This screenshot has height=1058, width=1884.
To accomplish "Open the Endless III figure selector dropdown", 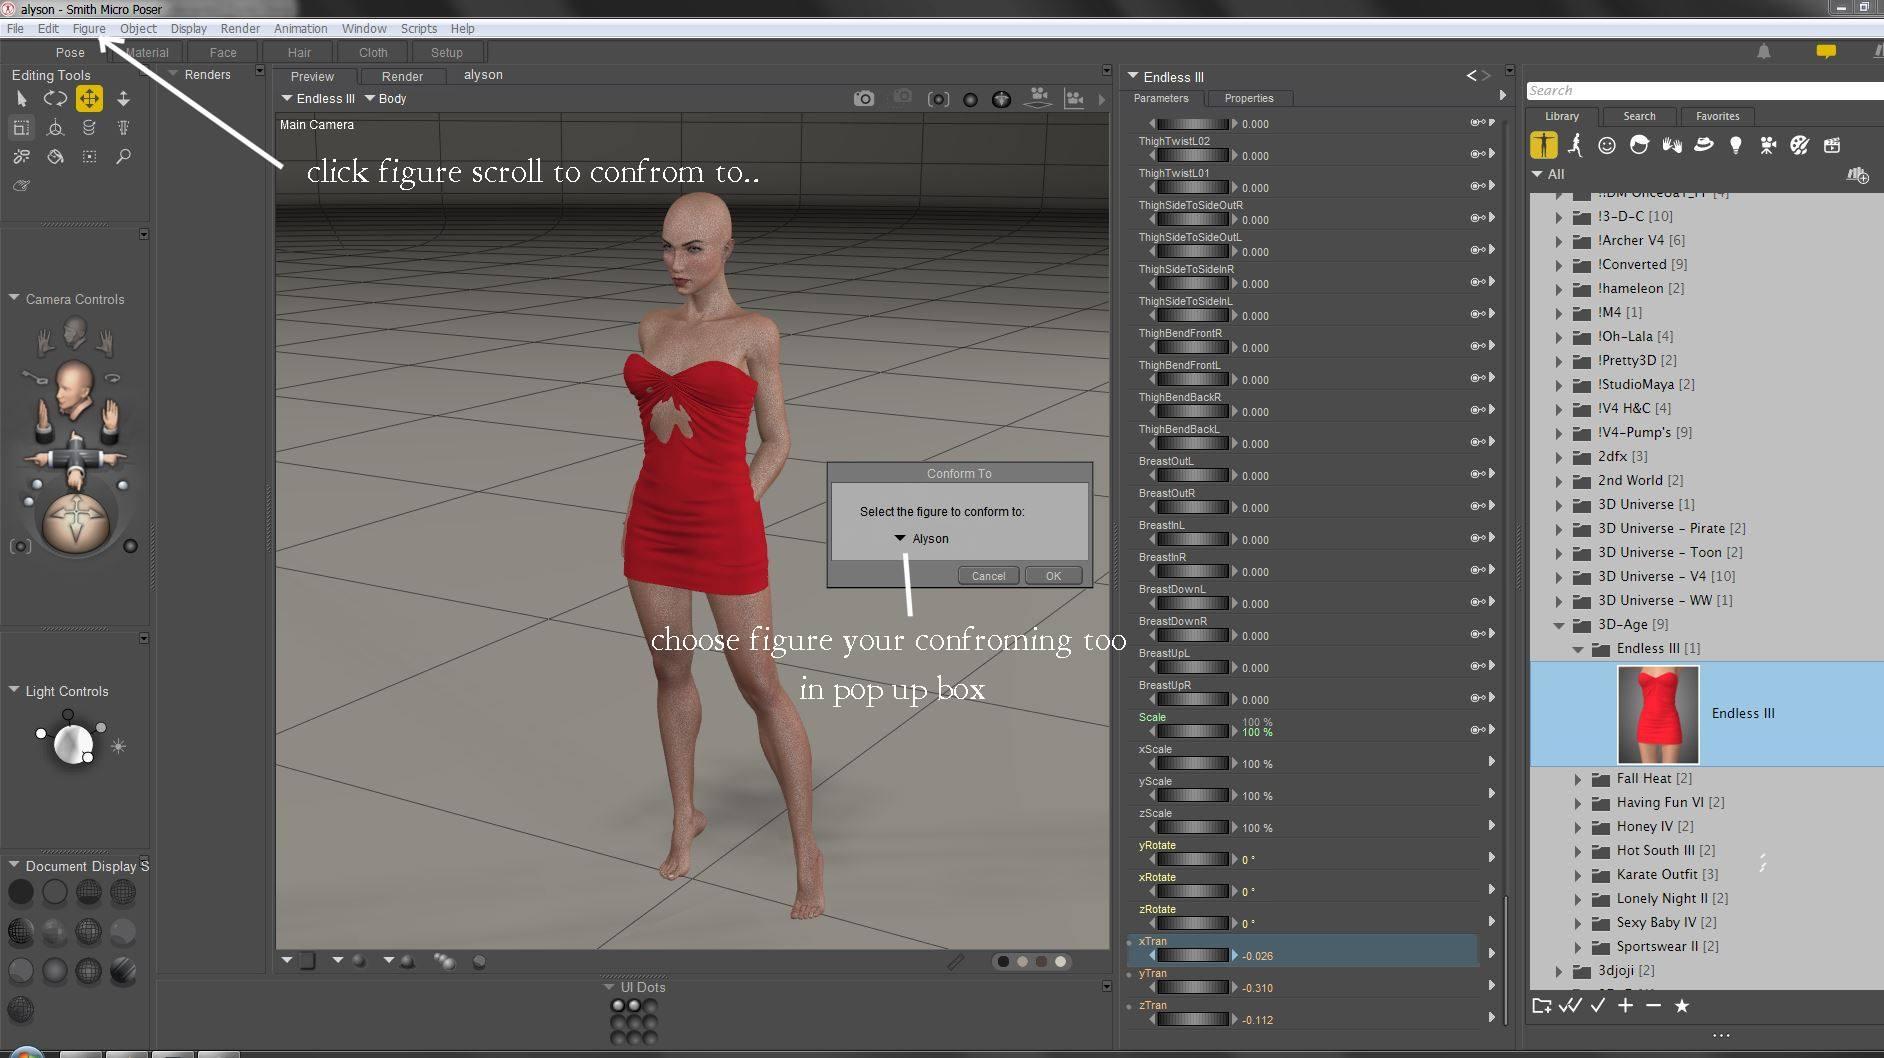I will pyautogui.click(x=318, y=98).
